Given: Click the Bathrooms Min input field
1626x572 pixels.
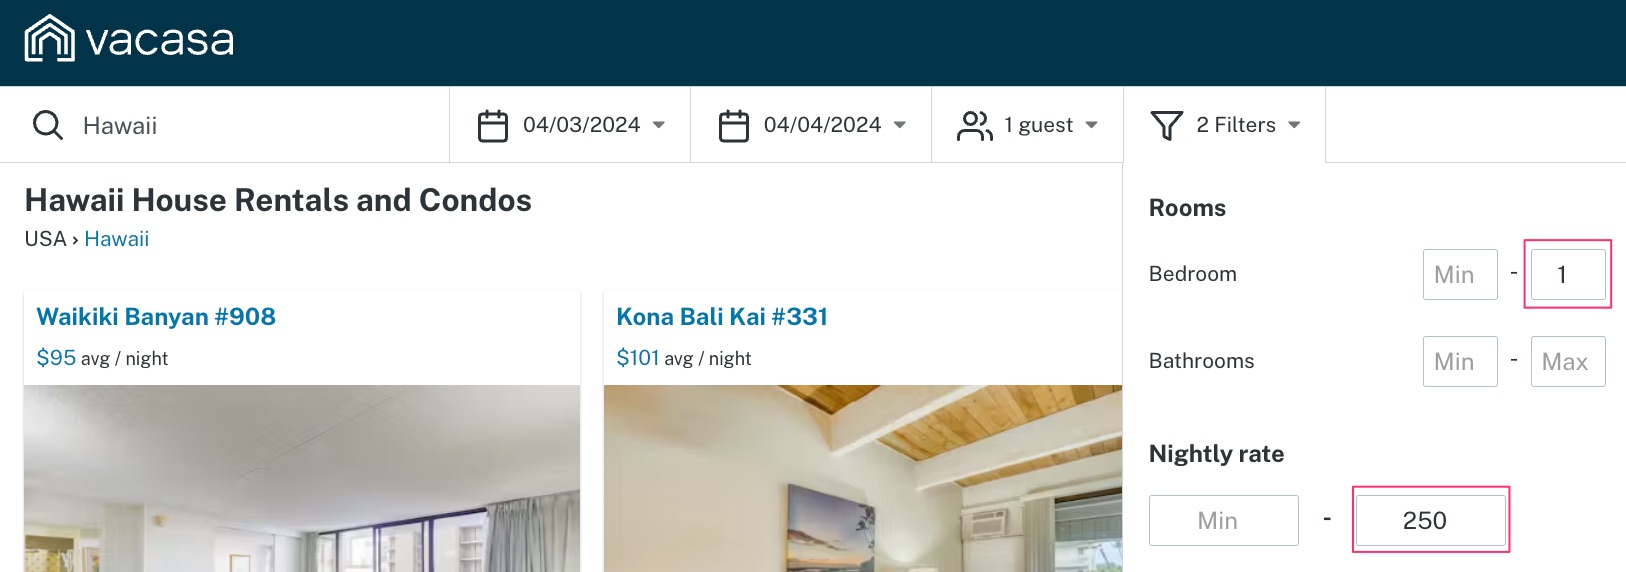Looking at the screenshot, I should click(1460, 361).
